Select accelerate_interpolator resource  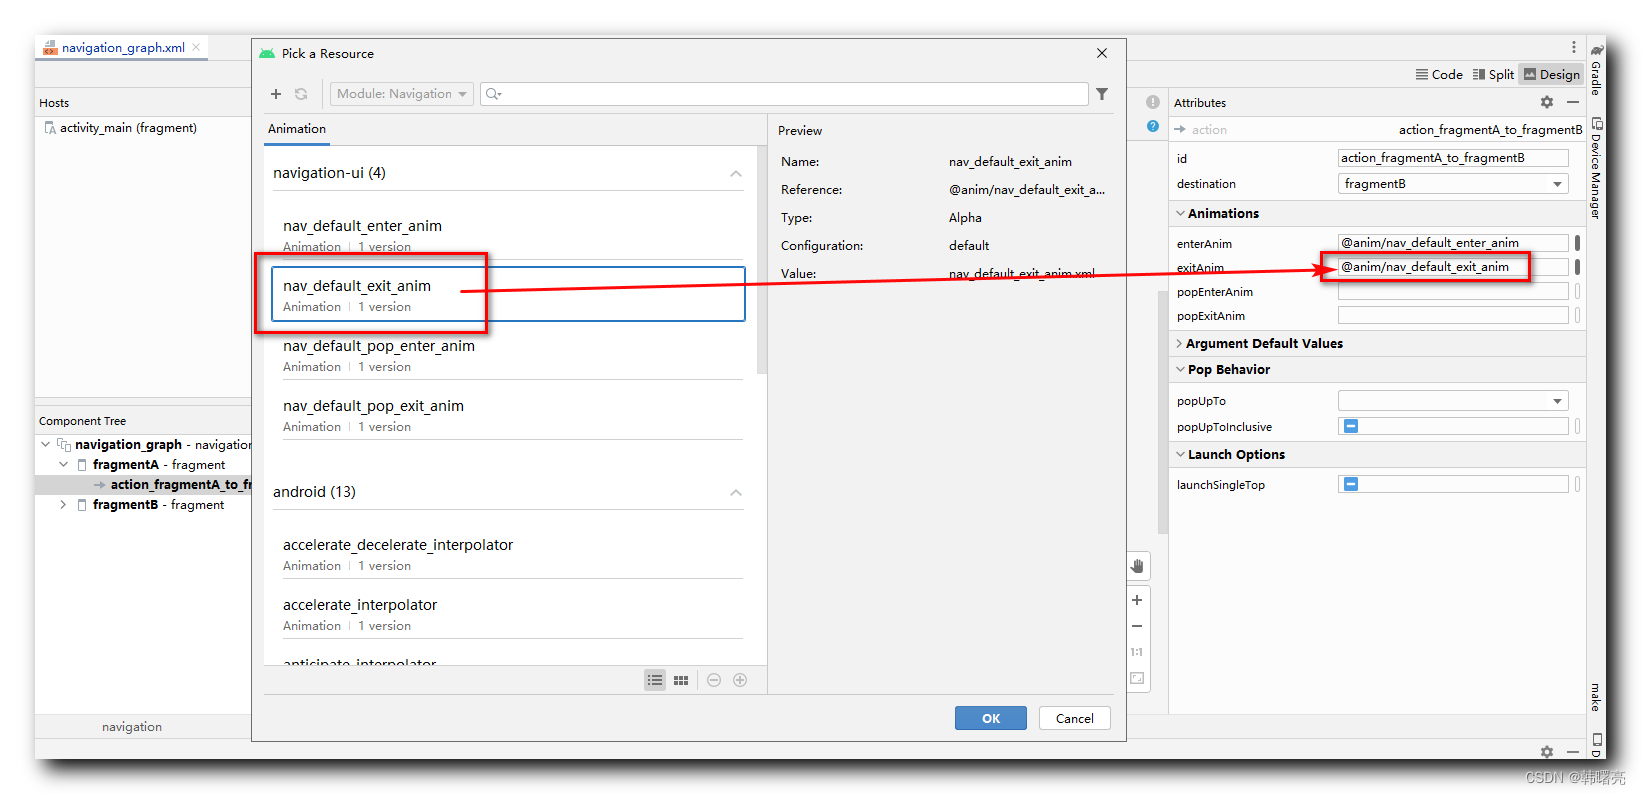[508, 614]
